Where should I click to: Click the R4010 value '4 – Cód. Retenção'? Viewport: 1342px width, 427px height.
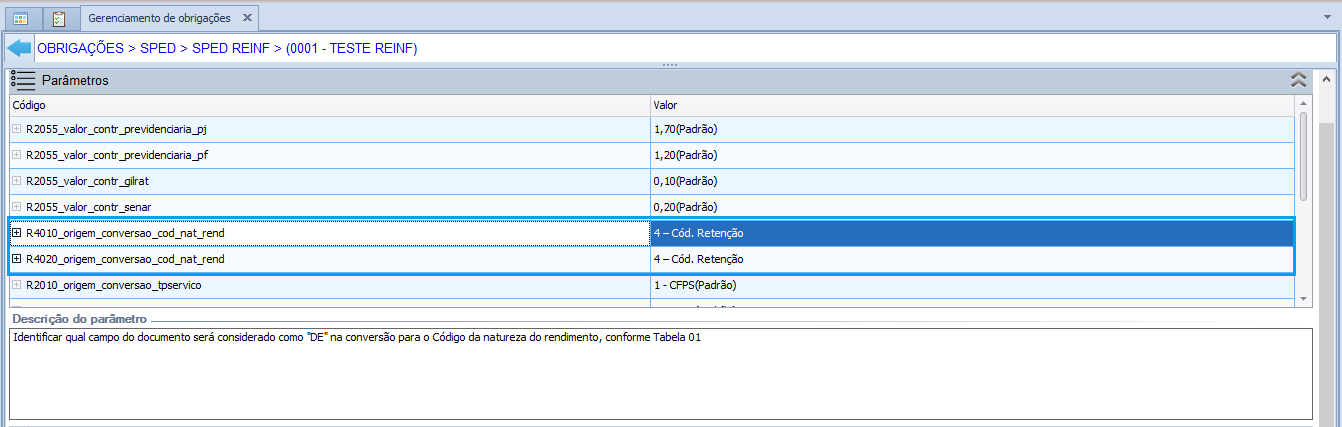click(x=698, y=233)
